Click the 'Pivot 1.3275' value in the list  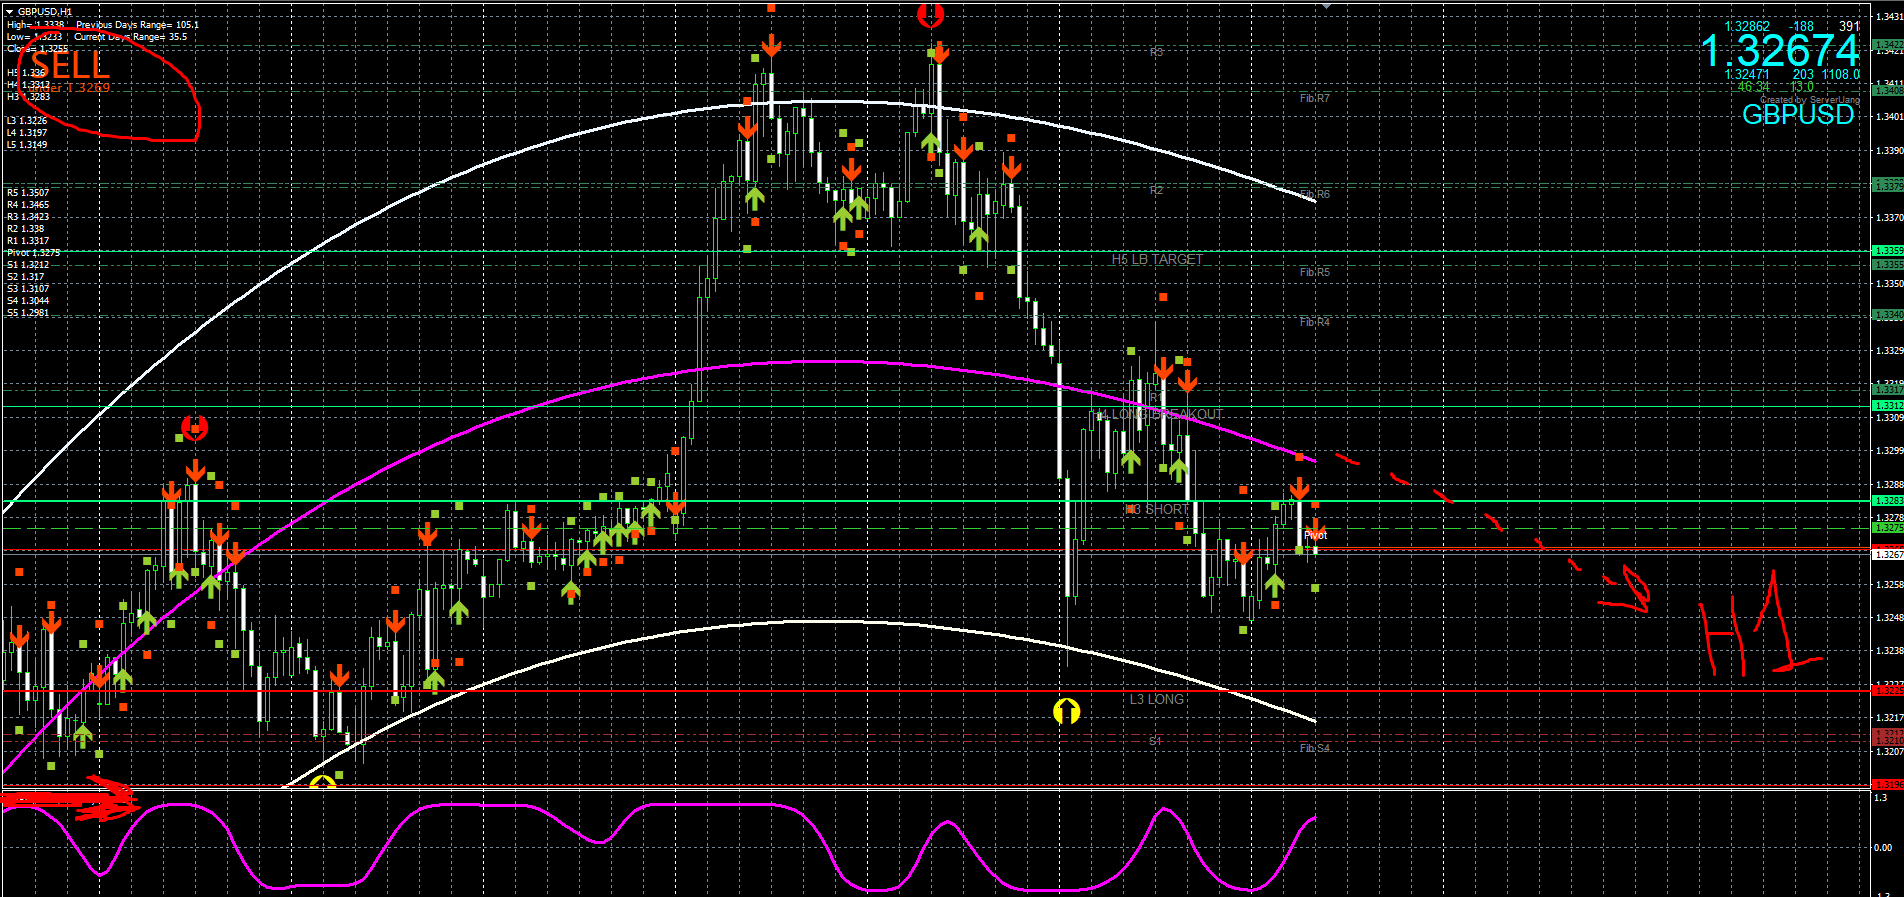tap(33, 253)
